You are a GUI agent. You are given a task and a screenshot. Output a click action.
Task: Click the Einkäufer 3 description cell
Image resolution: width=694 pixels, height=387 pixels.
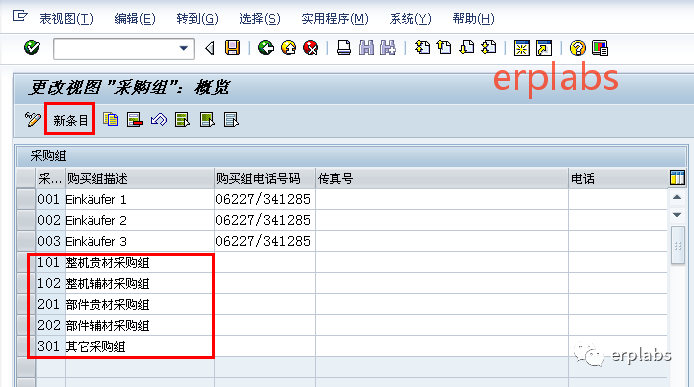[x=140, y=241]
